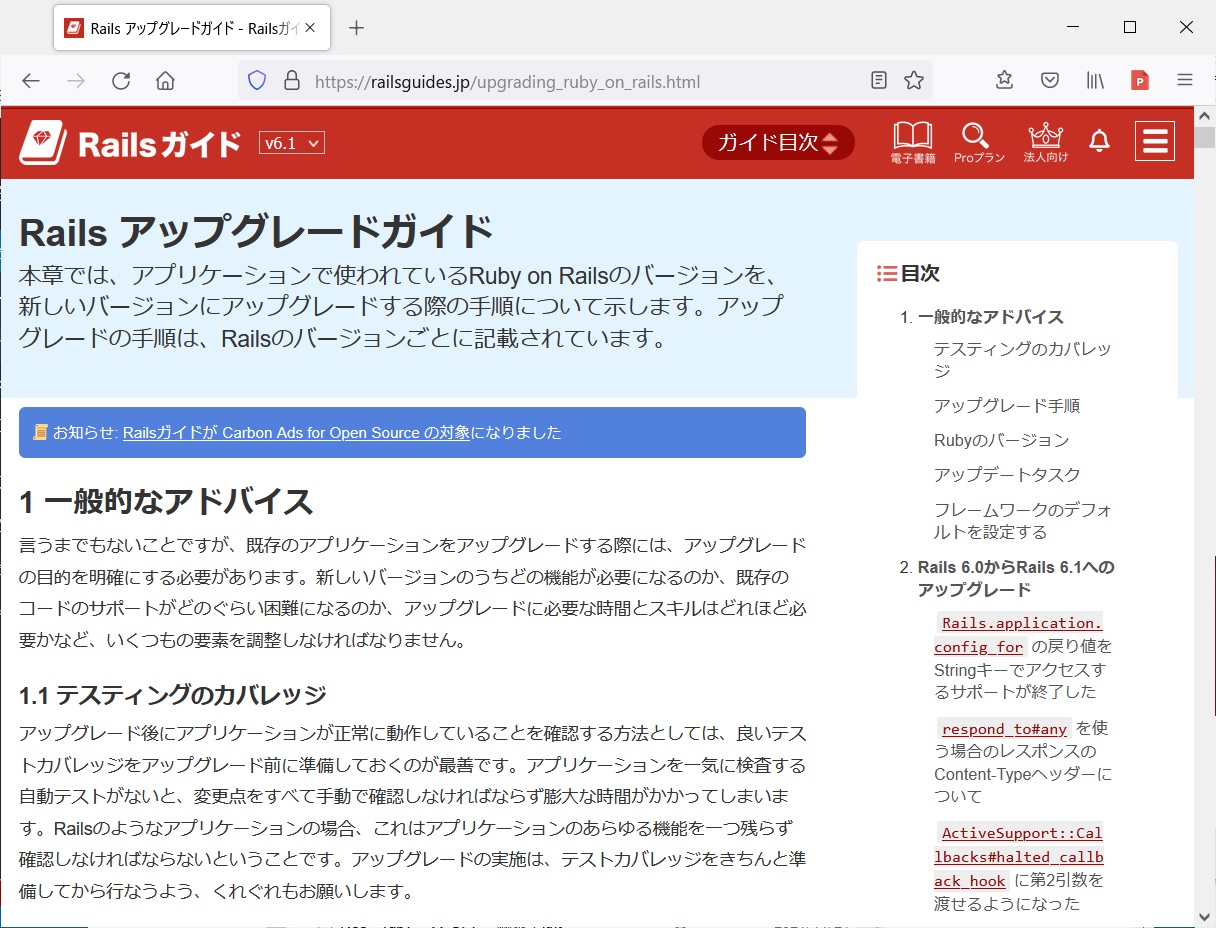
Task: Open the 法人向け crown icon
Action: 1046,143
